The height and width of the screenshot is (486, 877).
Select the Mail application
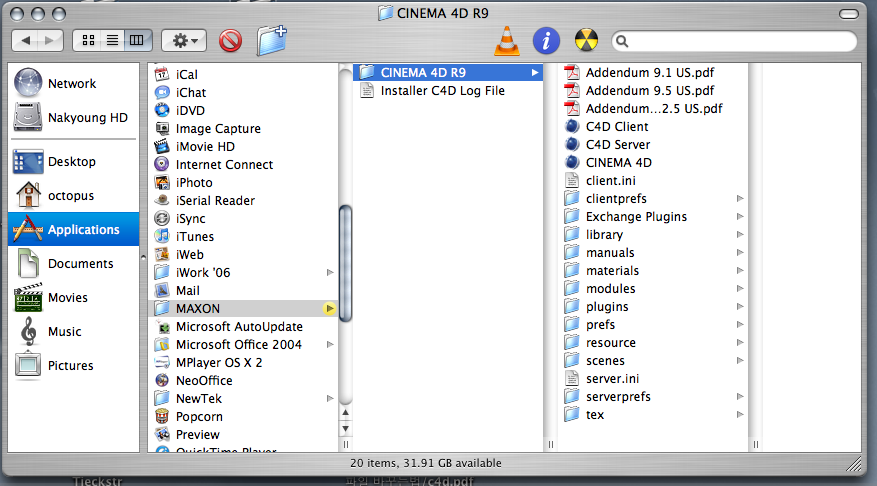243,290
